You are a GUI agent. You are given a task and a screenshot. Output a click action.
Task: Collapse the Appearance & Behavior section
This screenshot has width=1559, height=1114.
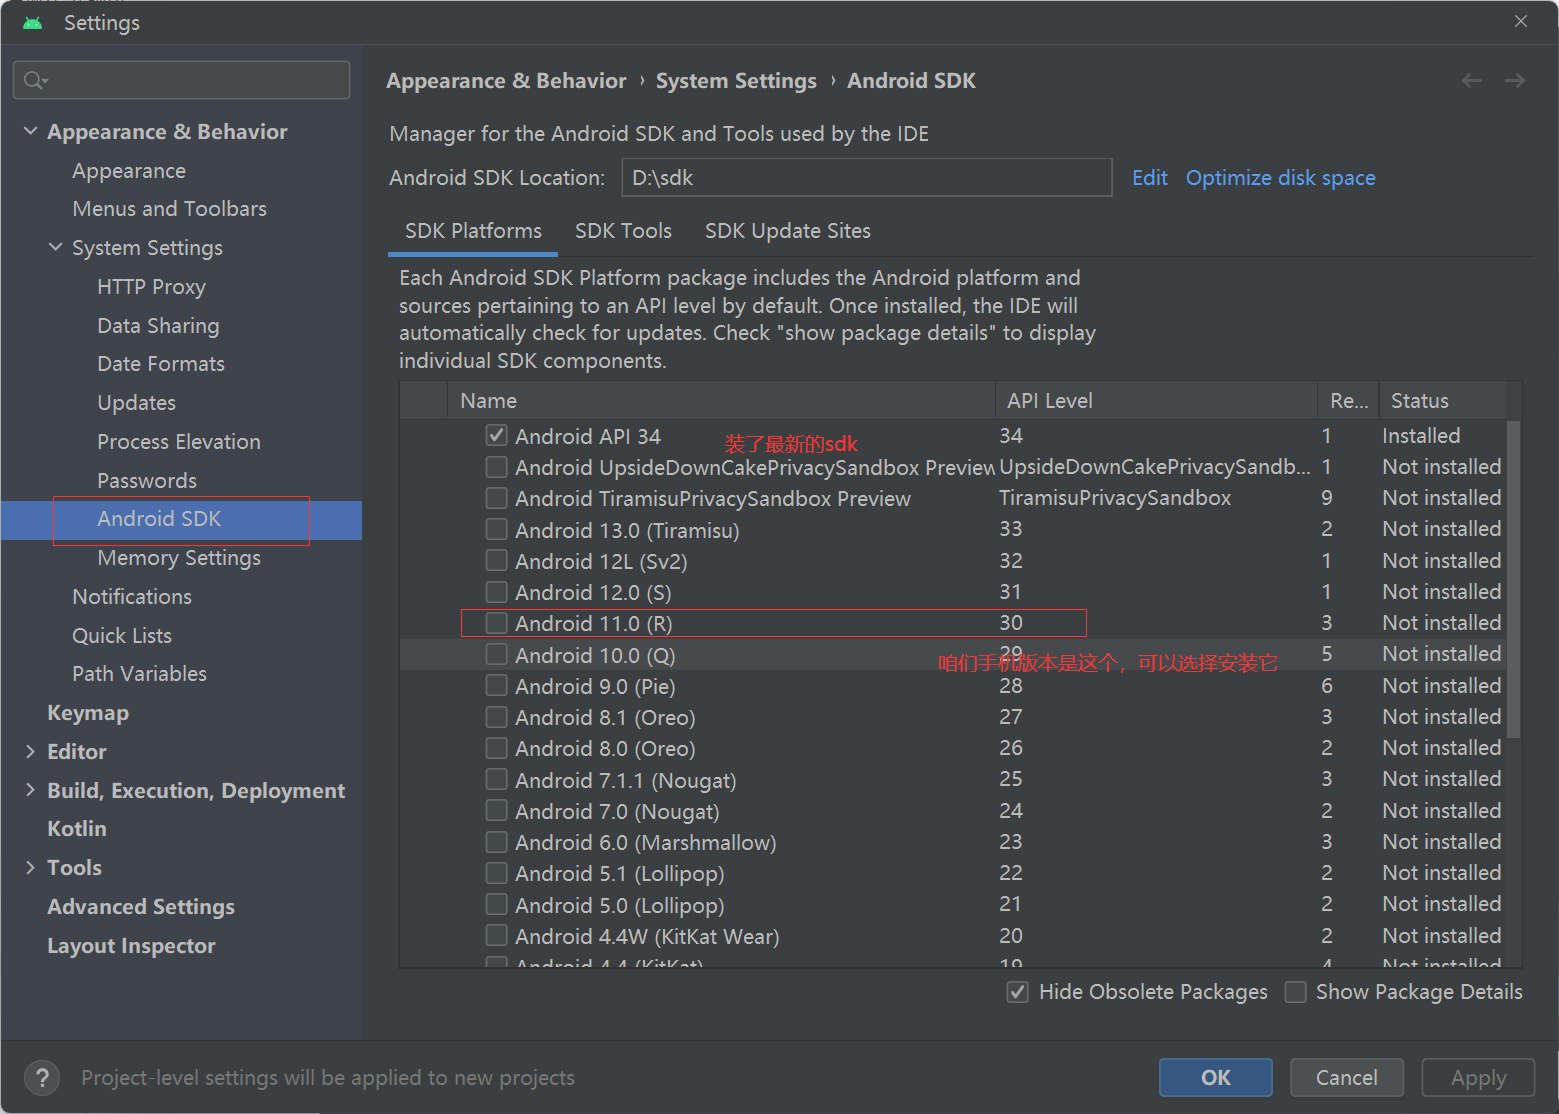pos(31,131)
